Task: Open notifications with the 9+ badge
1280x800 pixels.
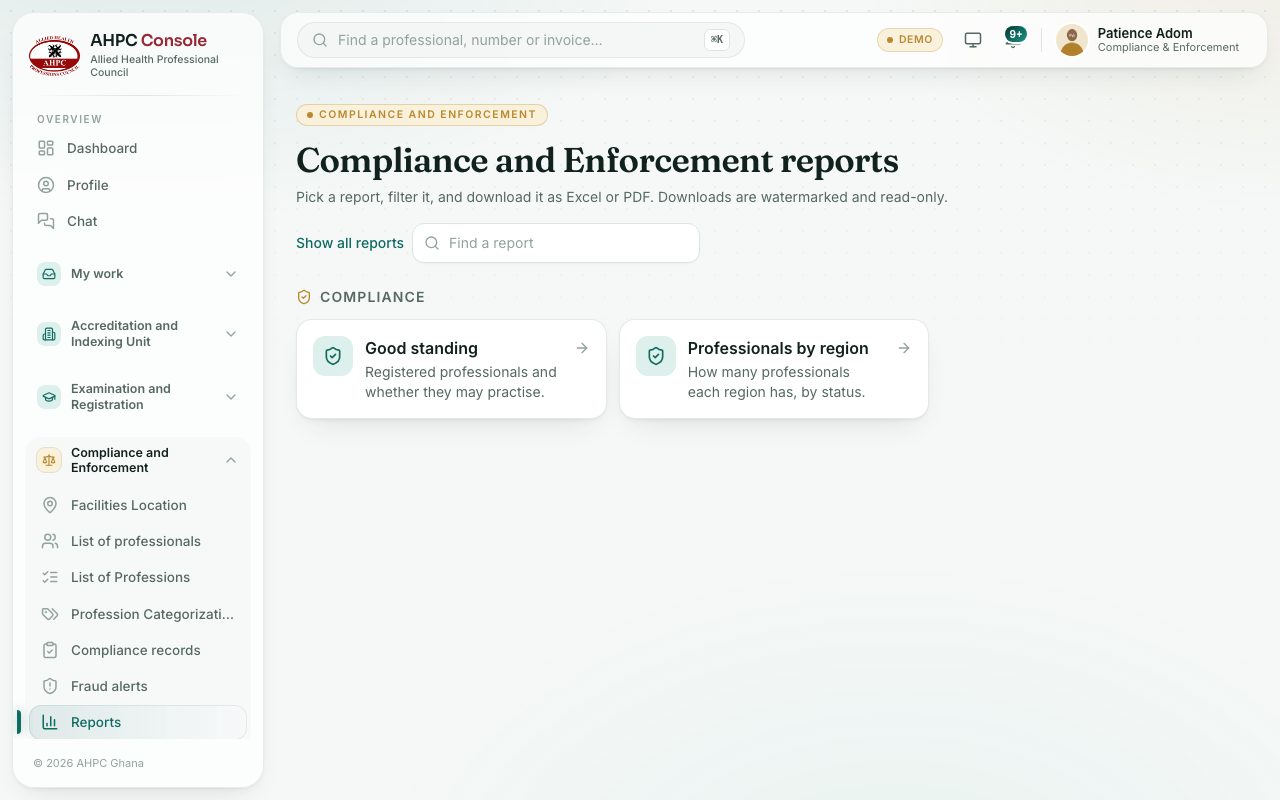Action: (1014, 39)
